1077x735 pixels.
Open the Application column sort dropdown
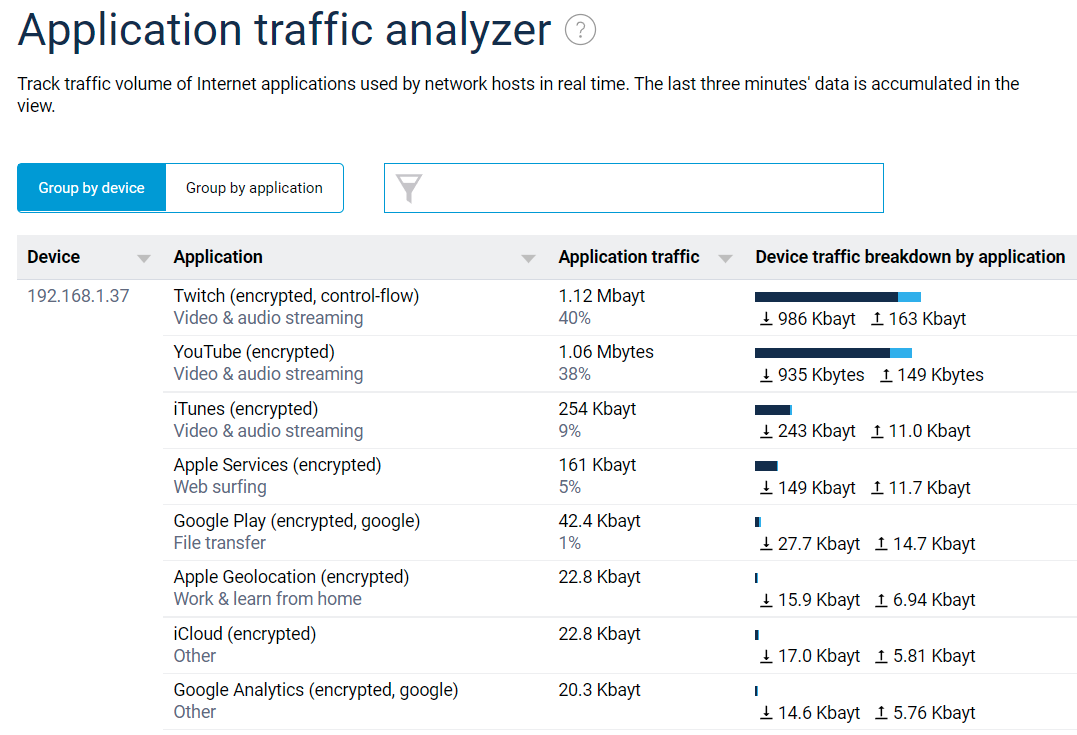[x=528, y=257]
